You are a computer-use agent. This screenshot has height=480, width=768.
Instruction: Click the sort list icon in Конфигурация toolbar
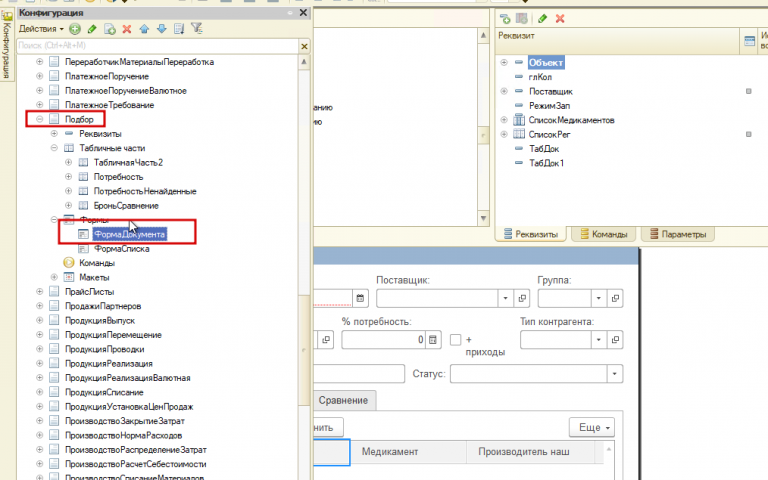(x=179, y=29)
